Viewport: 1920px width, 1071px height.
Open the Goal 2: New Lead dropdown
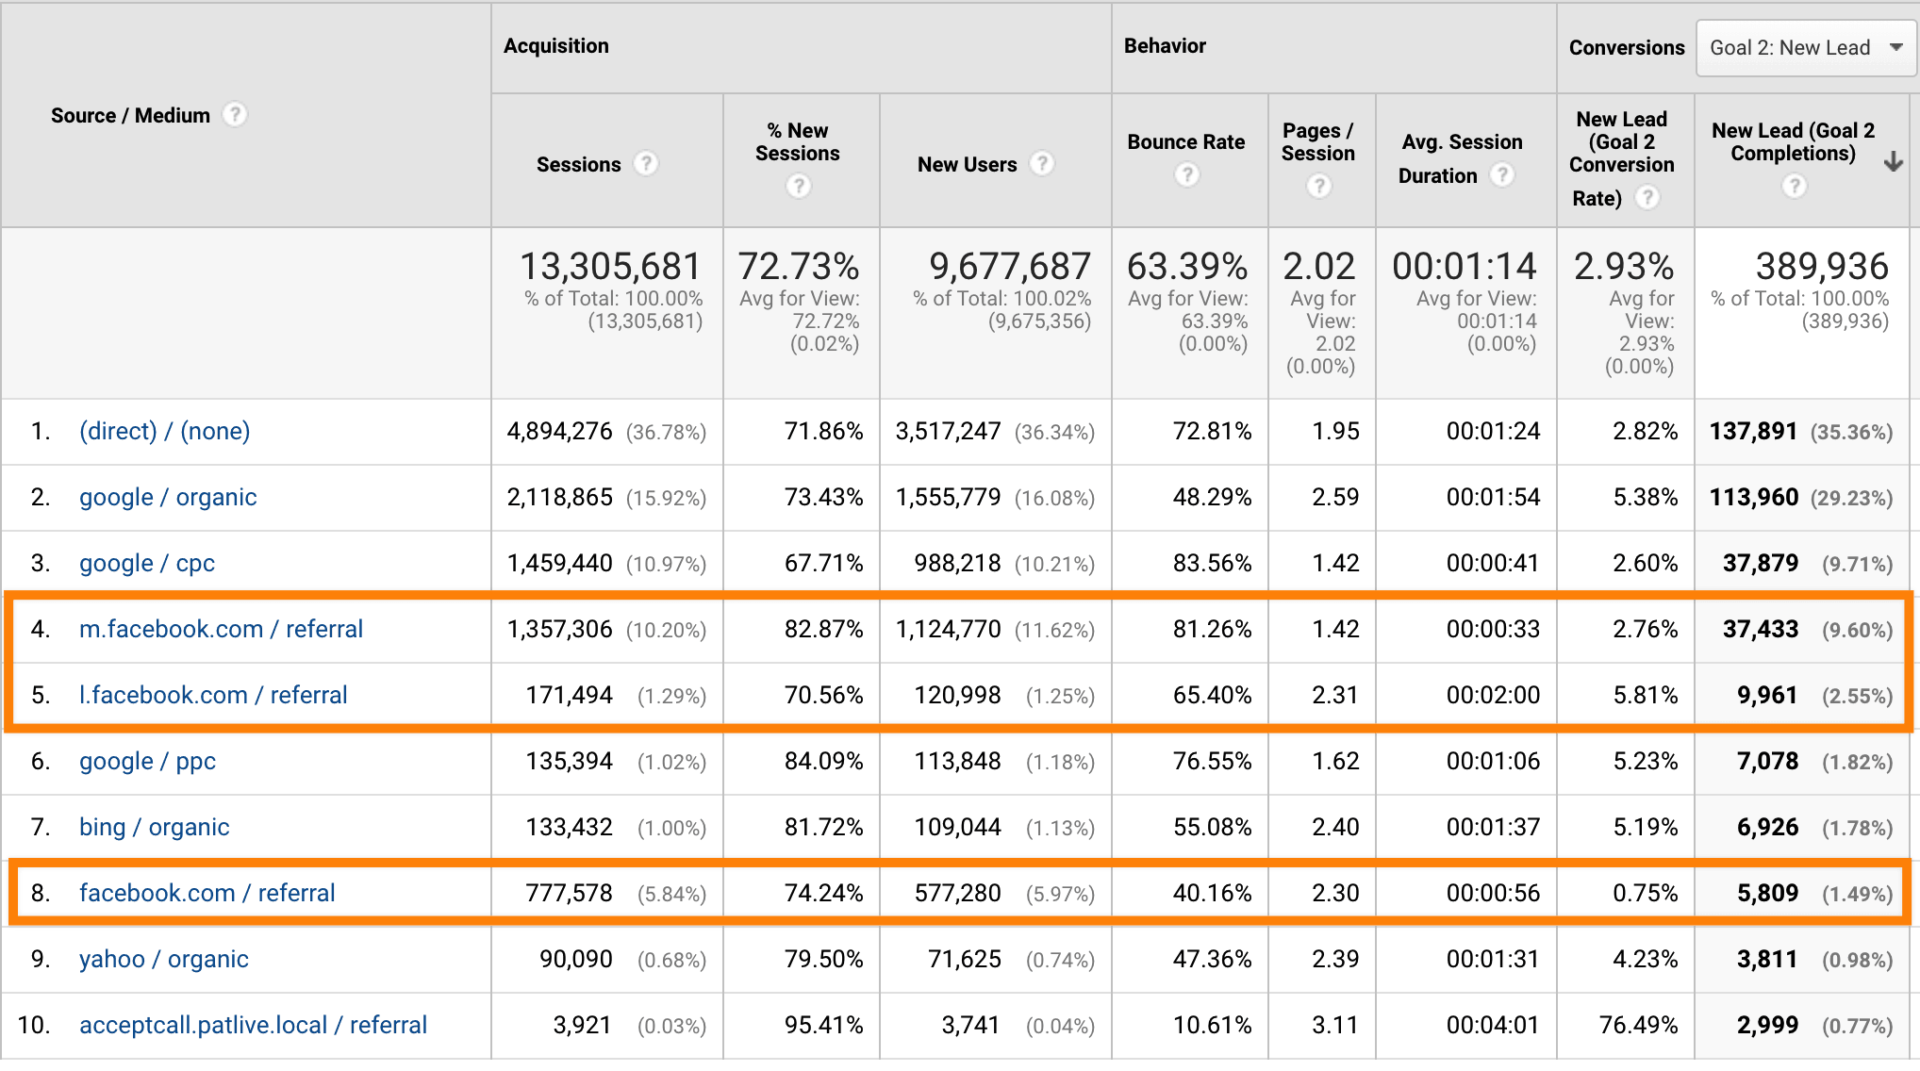(1805, 48)
